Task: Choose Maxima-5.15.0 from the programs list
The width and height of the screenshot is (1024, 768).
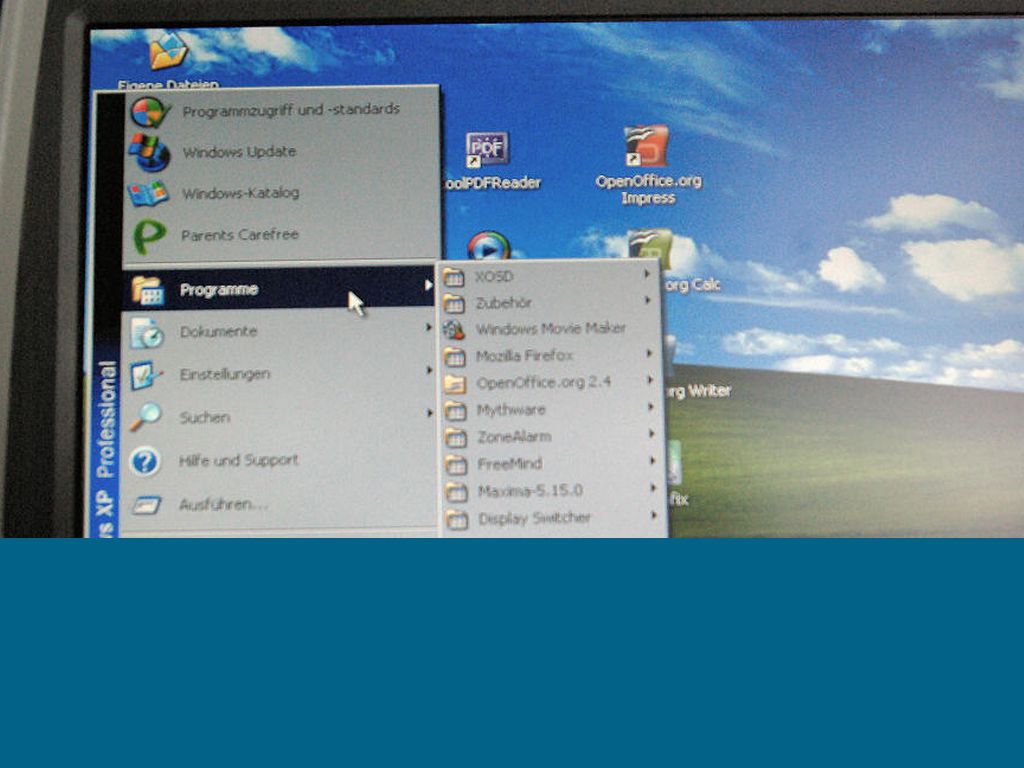Action: [x=529, y=491]
